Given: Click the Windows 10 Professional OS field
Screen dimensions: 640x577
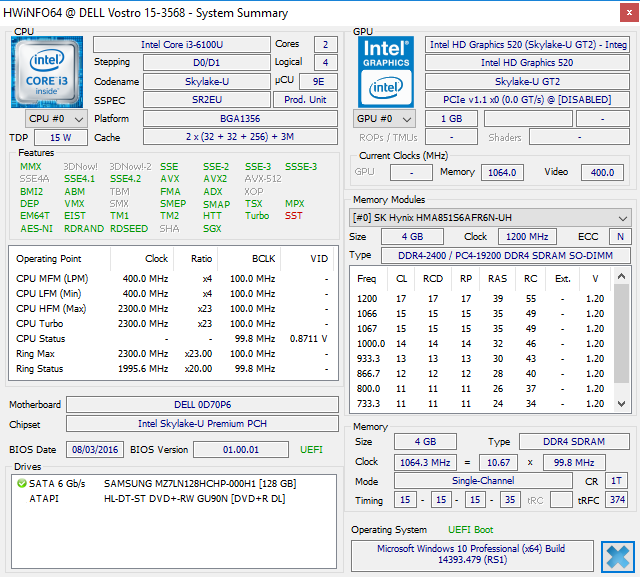Looking at the screenshot, I should [472, 556].
